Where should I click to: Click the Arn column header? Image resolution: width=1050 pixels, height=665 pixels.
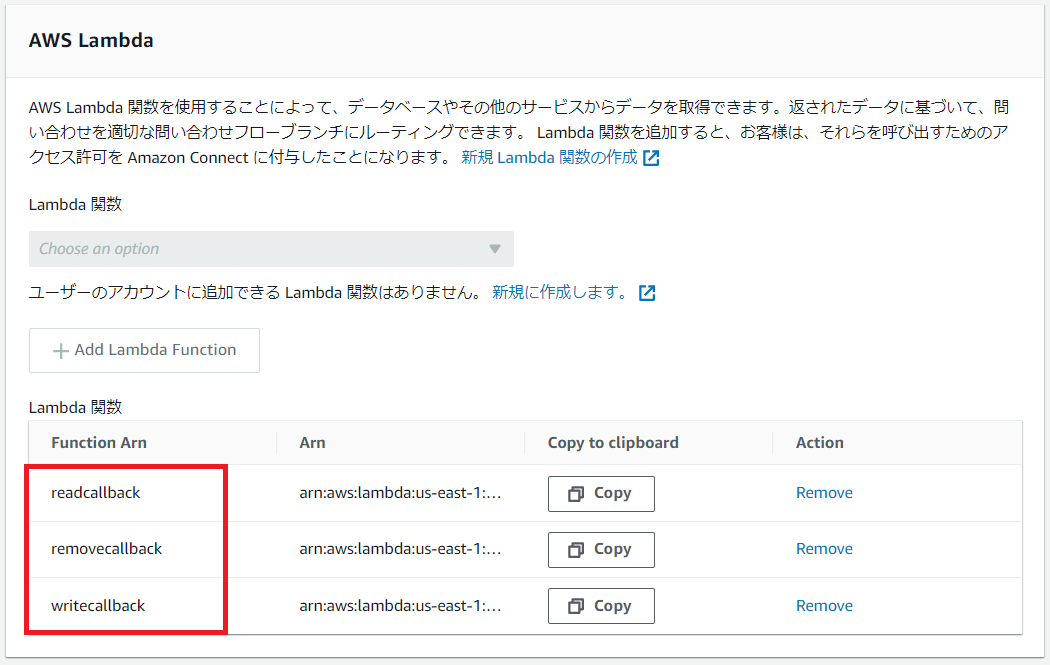click(312, 443)
